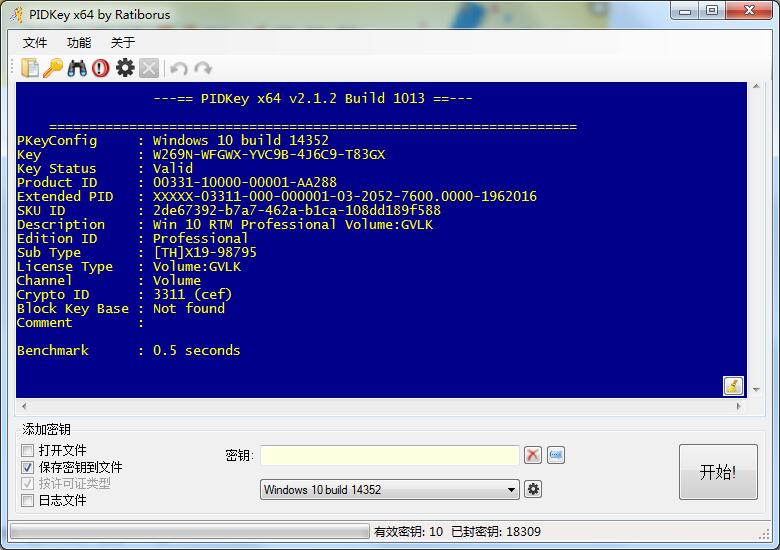The height and width of the screenshot is (550, 780).
Task: Open the 功能 menu
Action: (79, 43)
